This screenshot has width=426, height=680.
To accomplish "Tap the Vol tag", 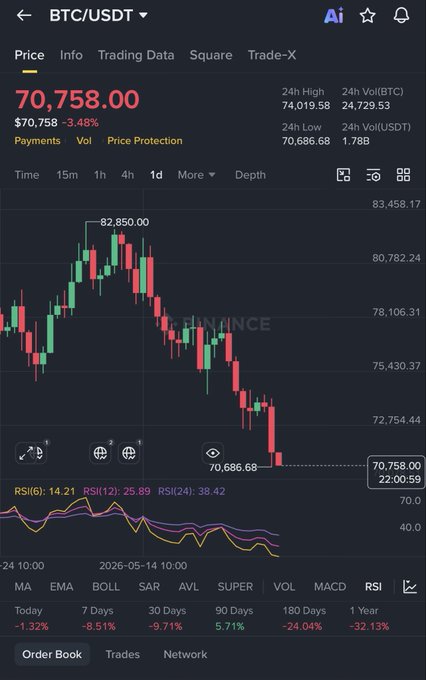I will (x=84, y=141).
